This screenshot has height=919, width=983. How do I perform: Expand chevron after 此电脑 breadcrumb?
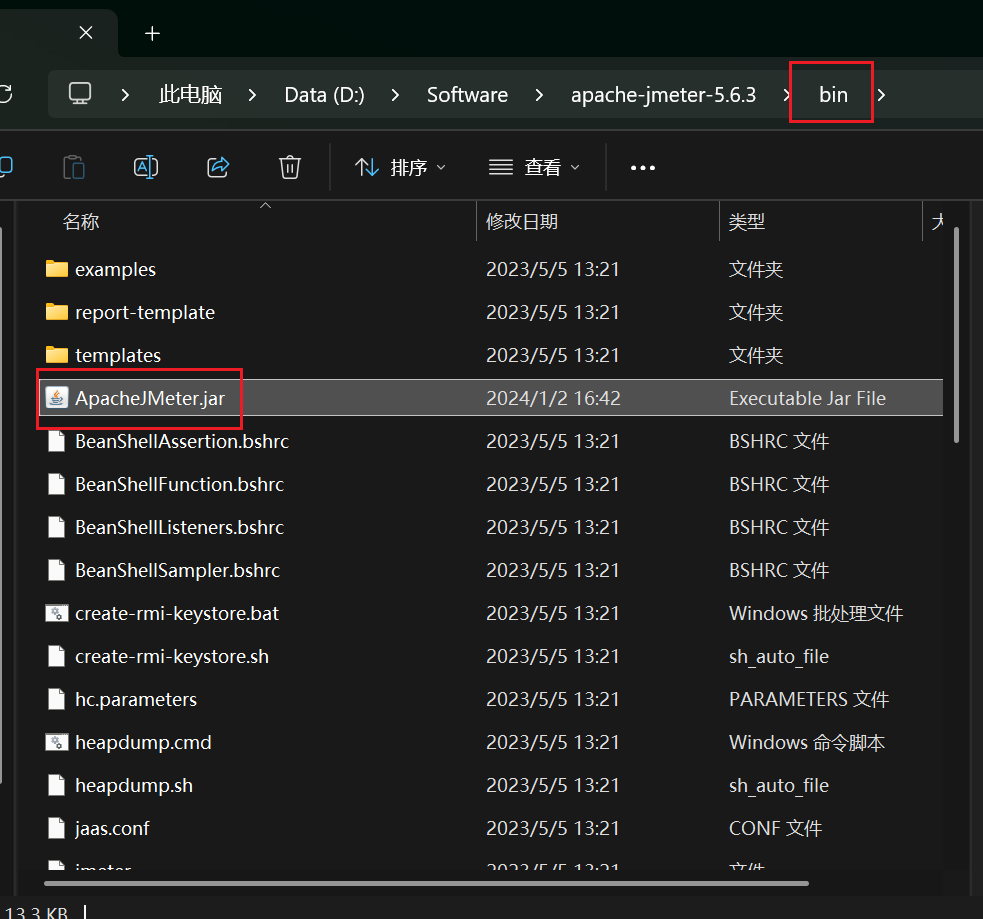[252, 95]
